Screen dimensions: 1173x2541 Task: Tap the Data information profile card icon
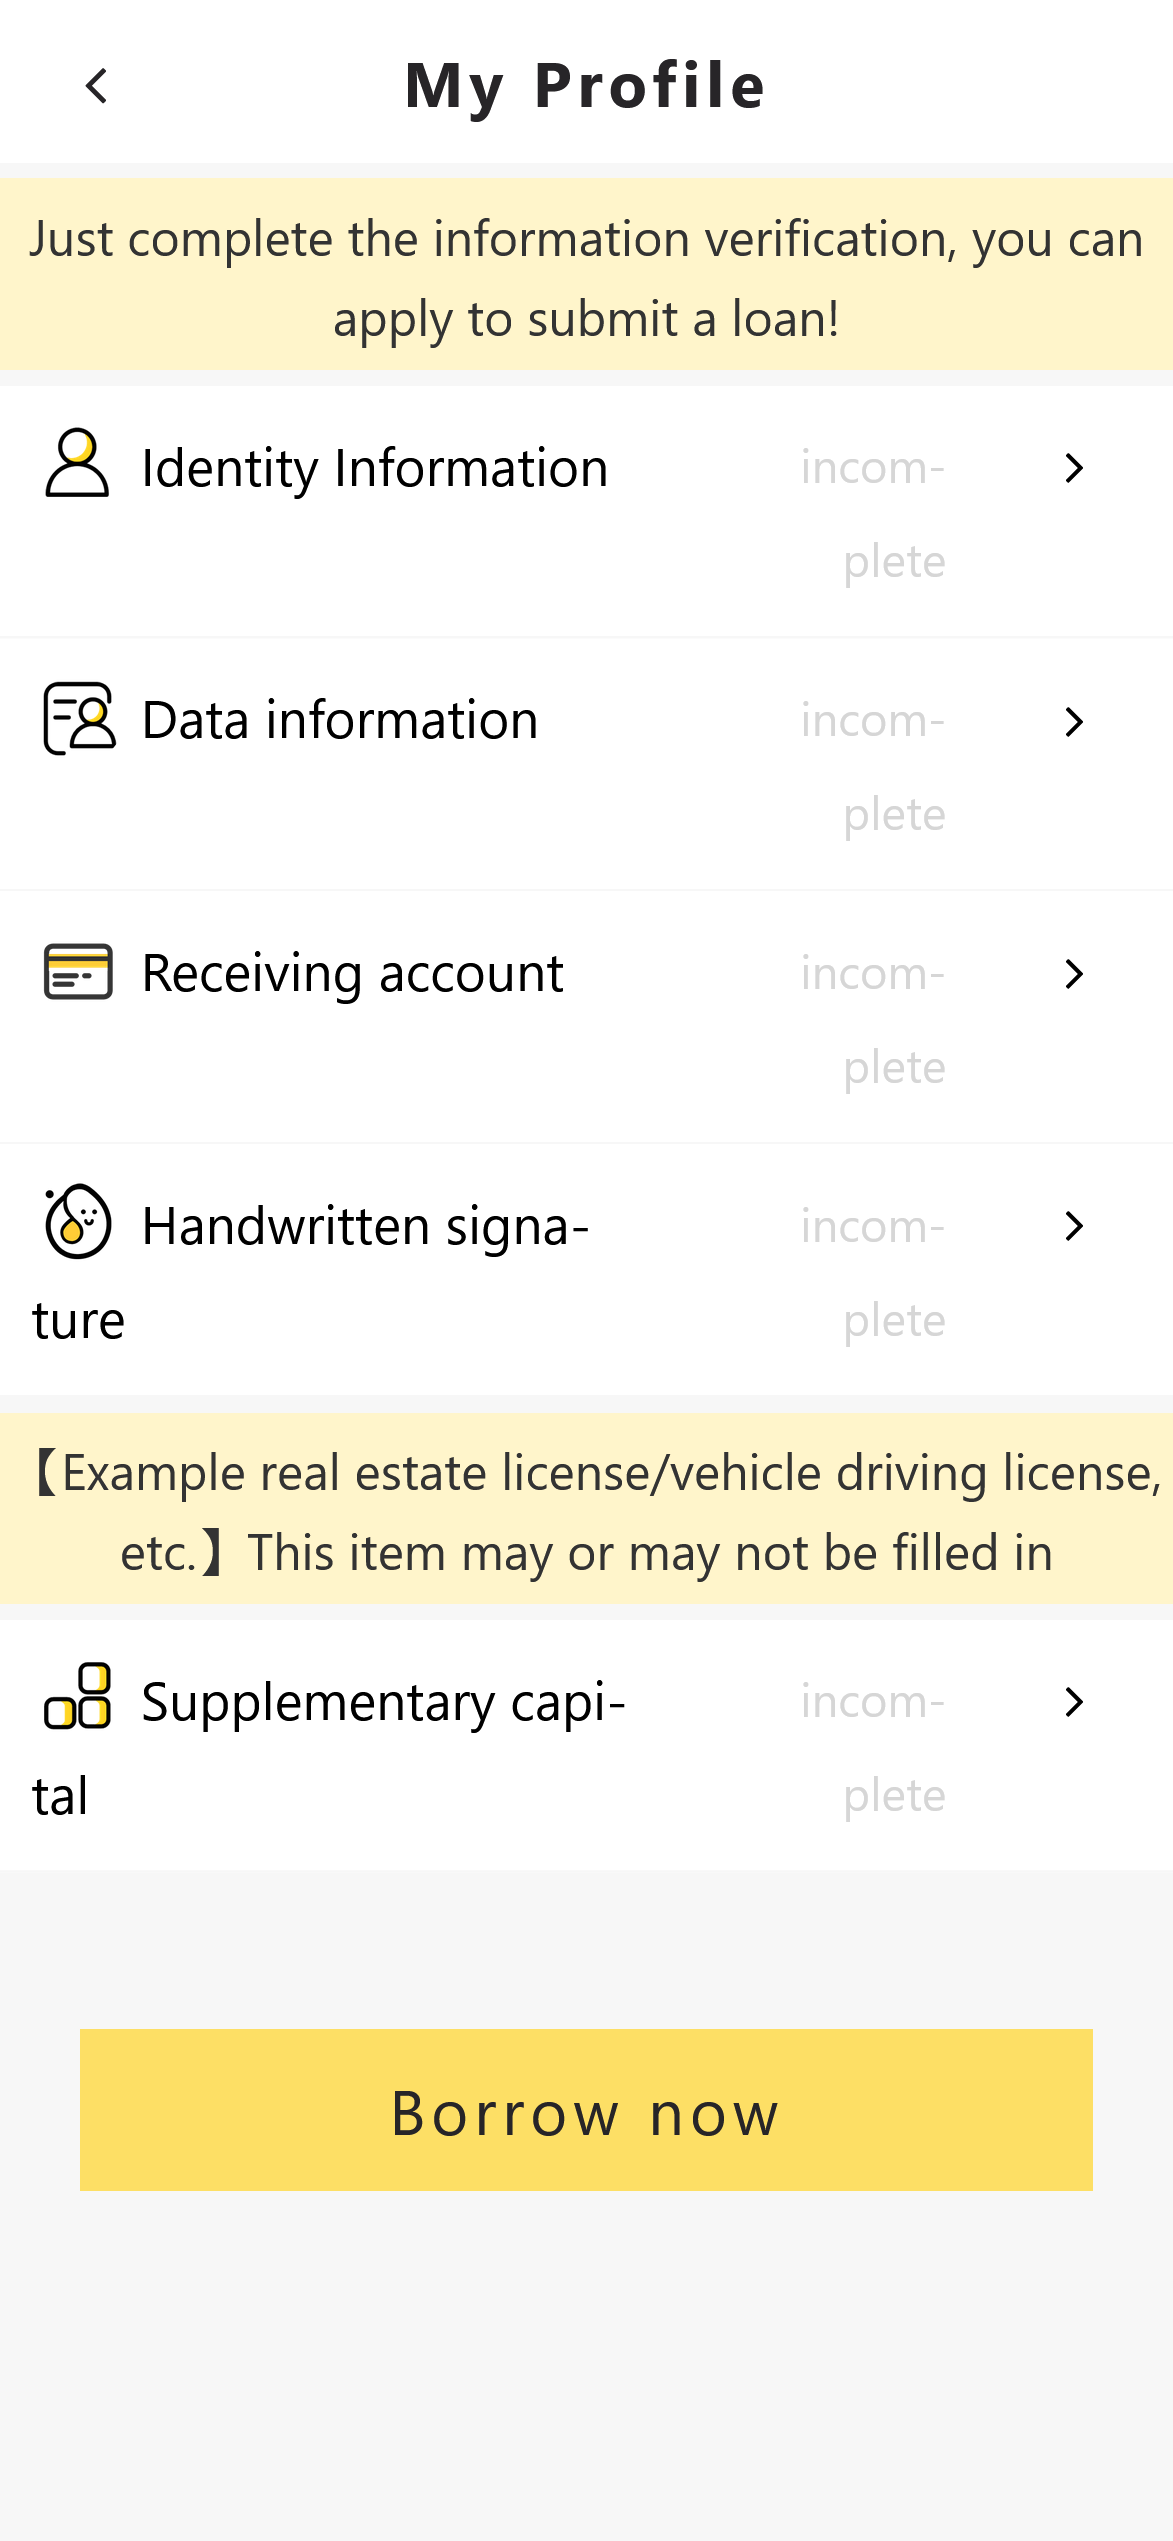point(79,718)
